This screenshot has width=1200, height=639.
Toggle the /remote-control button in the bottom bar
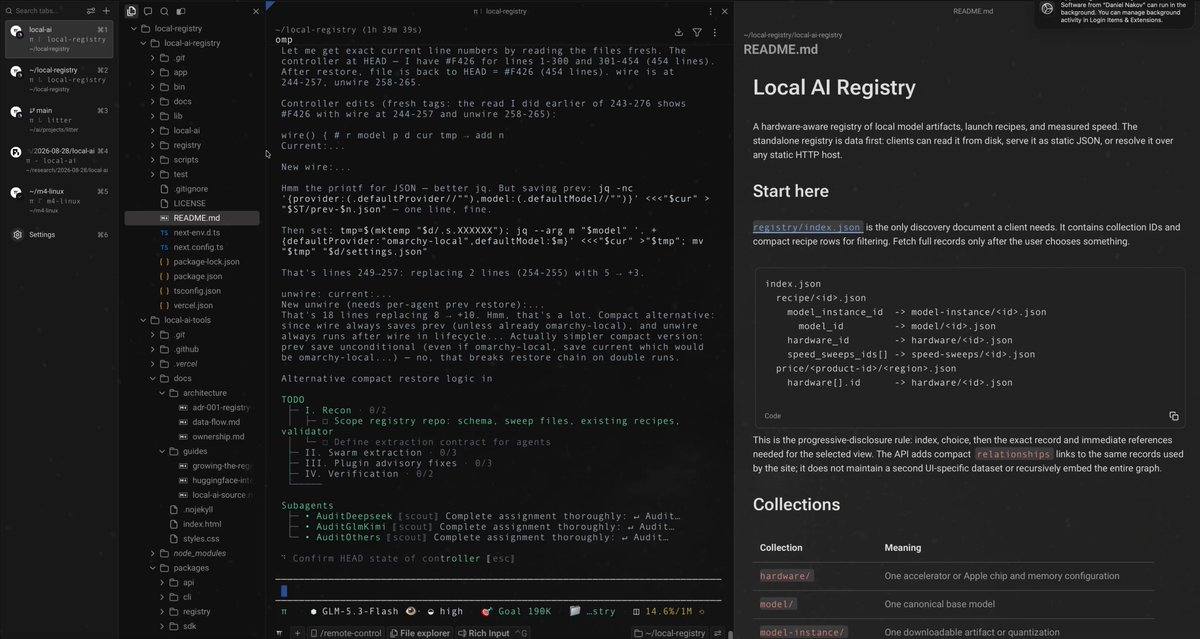[x=346, y=633]
